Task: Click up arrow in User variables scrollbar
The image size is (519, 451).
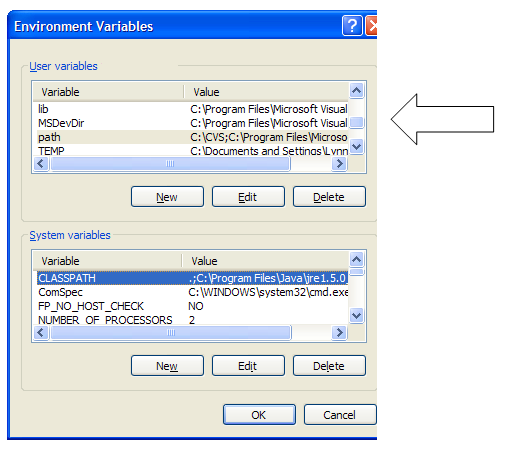Action: [357, 91]
